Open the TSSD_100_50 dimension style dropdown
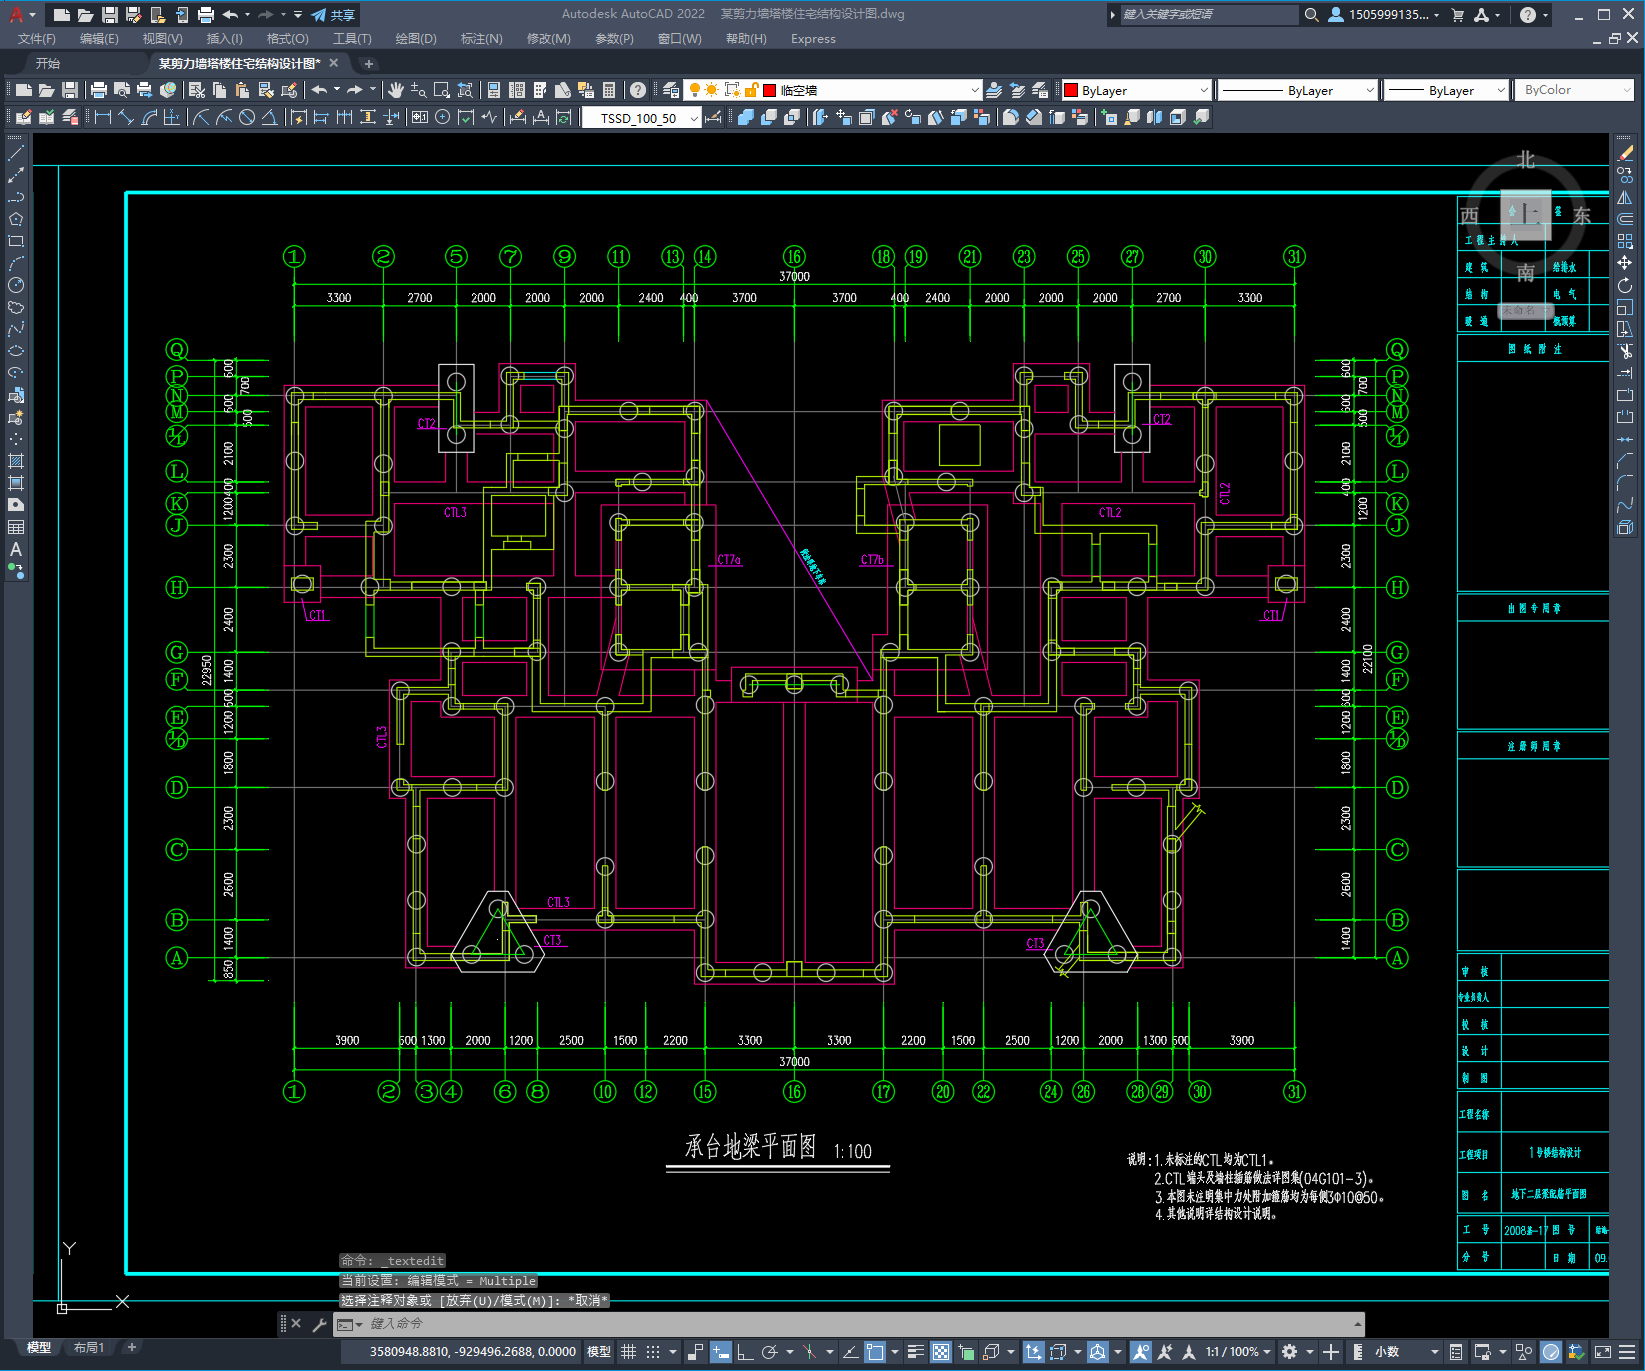Screen dimensions: 1645x1371 (641, 118)
